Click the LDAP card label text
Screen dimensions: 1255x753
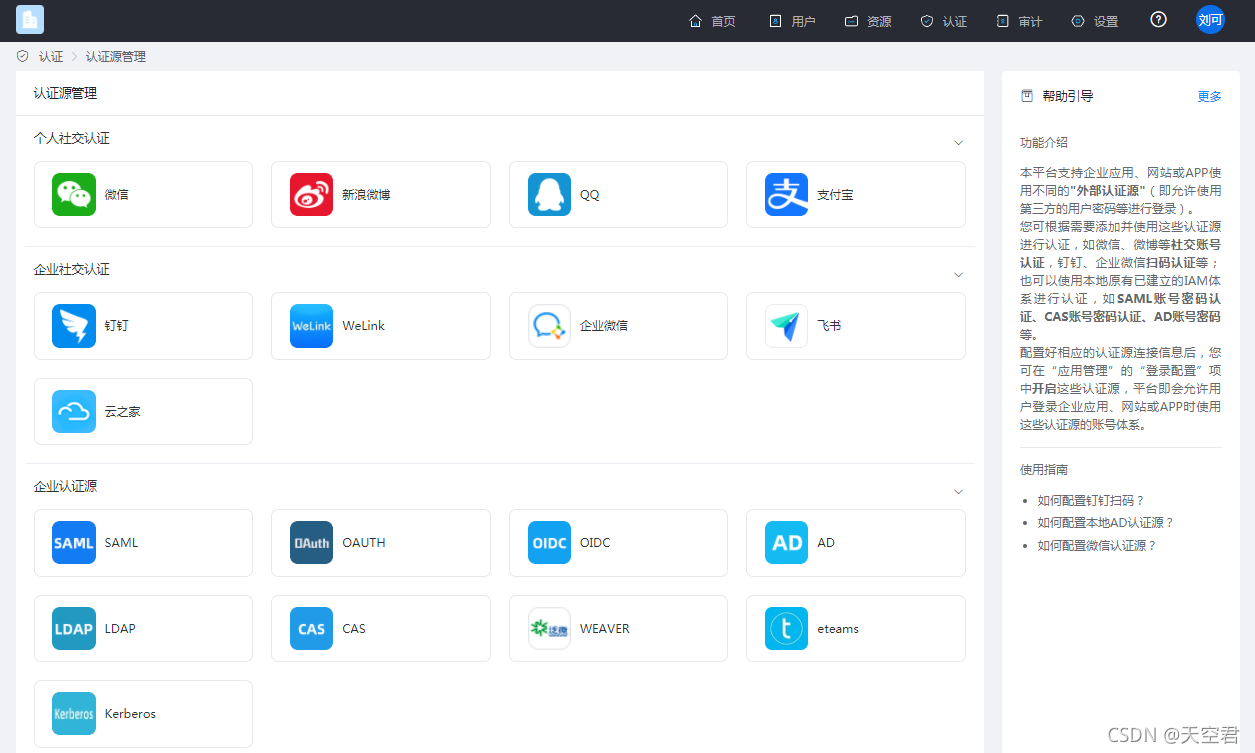coord(120,629)
